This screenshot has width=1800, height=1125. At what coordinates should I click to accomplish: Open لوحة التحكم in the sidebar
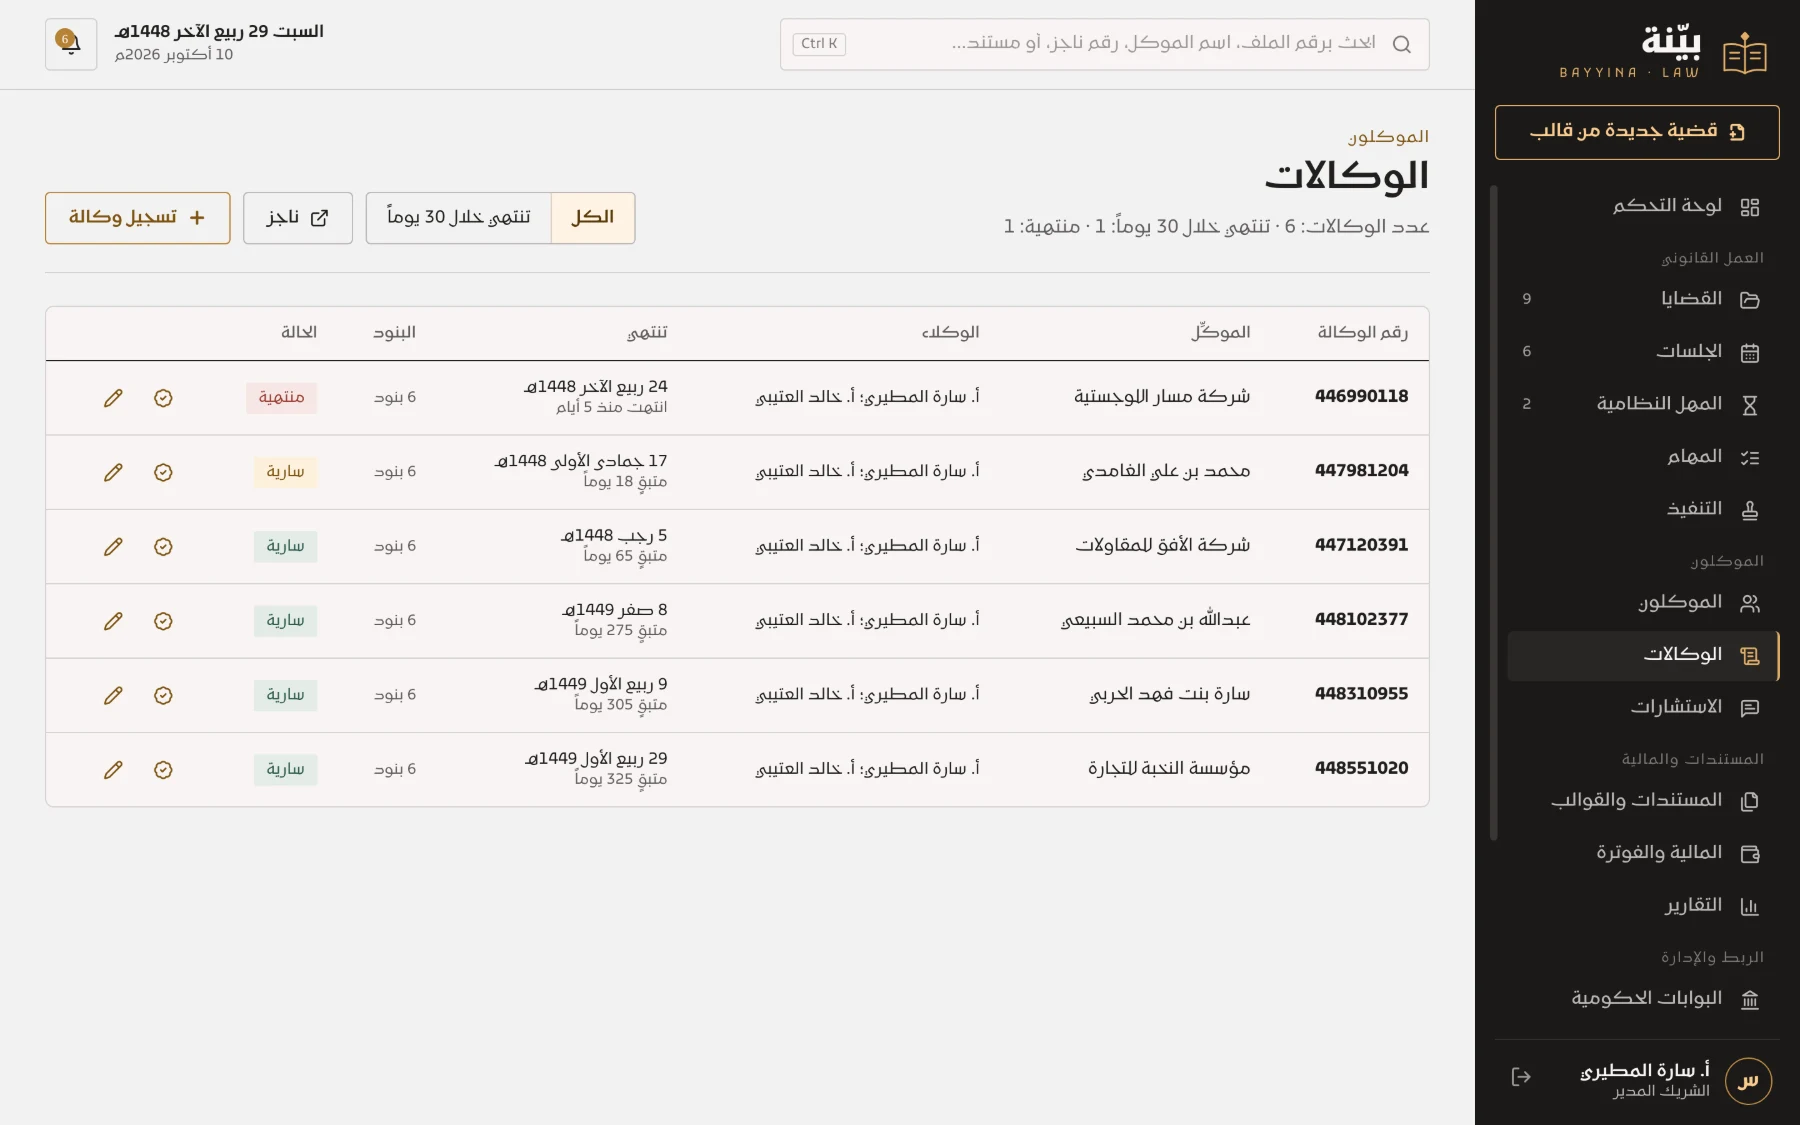point(1642,206)
